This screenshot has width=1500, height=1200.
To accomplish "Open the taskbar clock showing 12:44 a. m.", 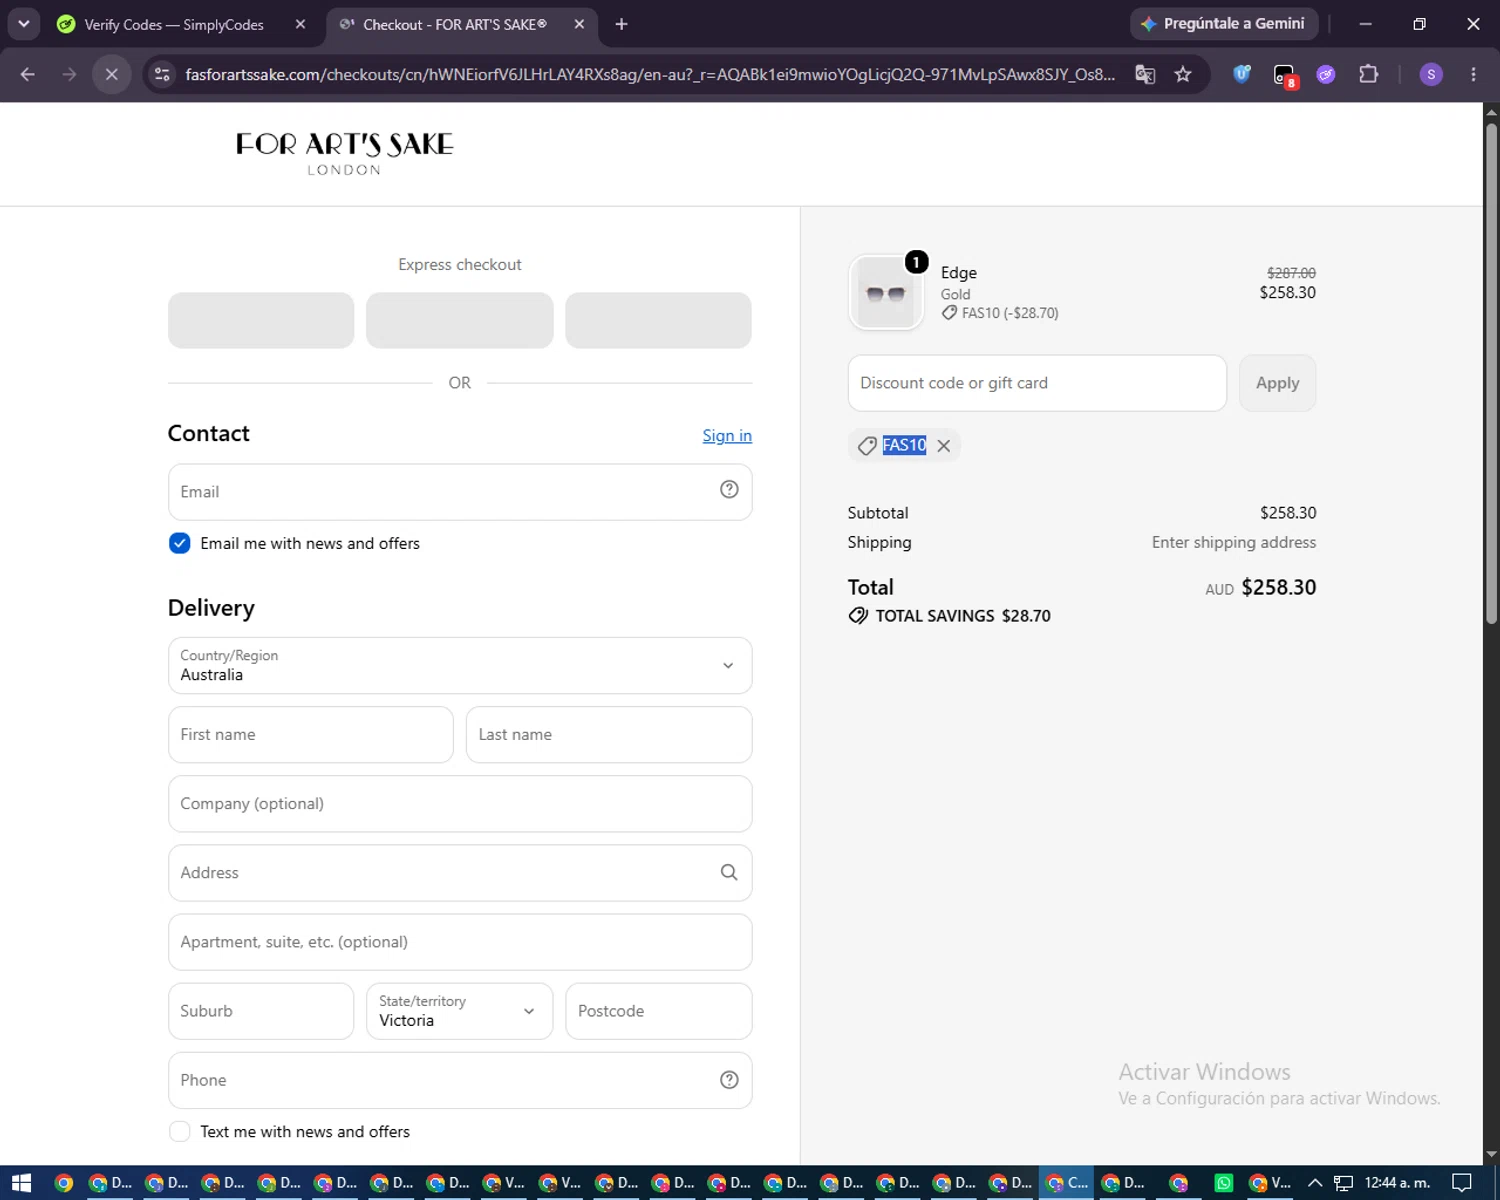I will 1397,1183.
